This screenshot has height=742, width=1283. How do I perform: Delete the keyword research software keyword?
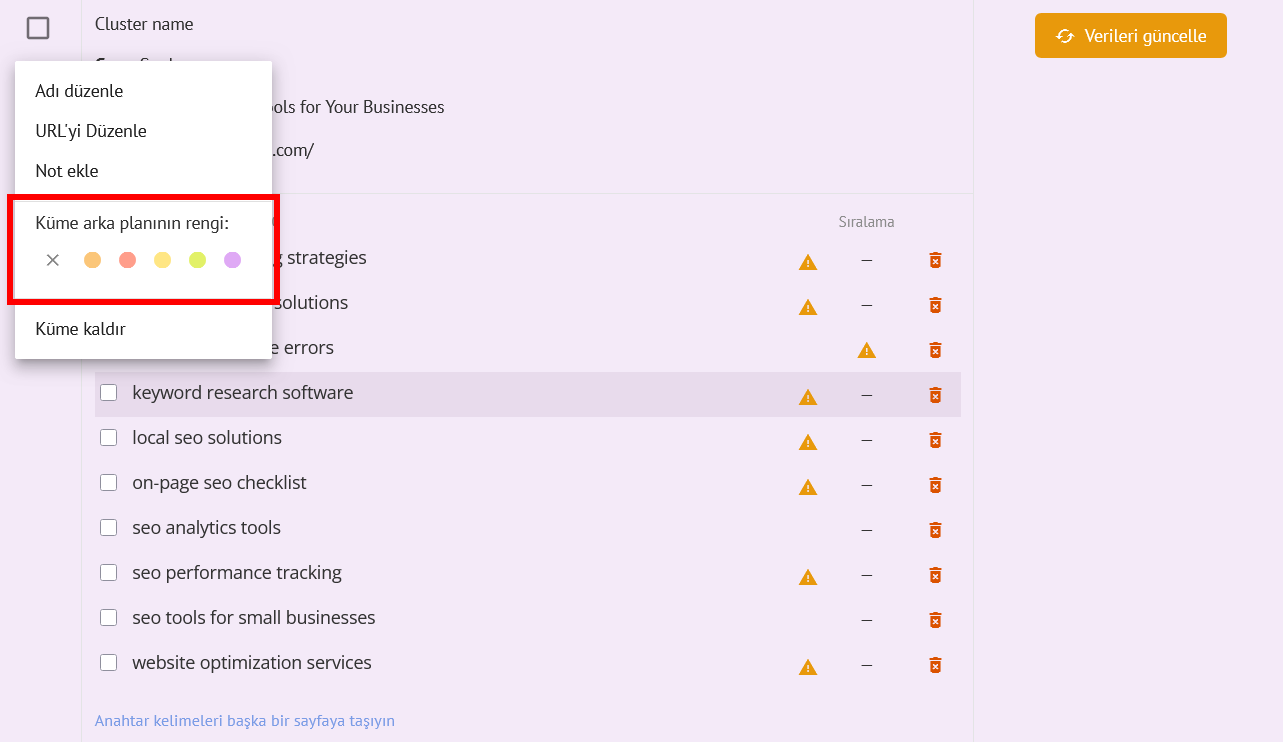(935, 395)
